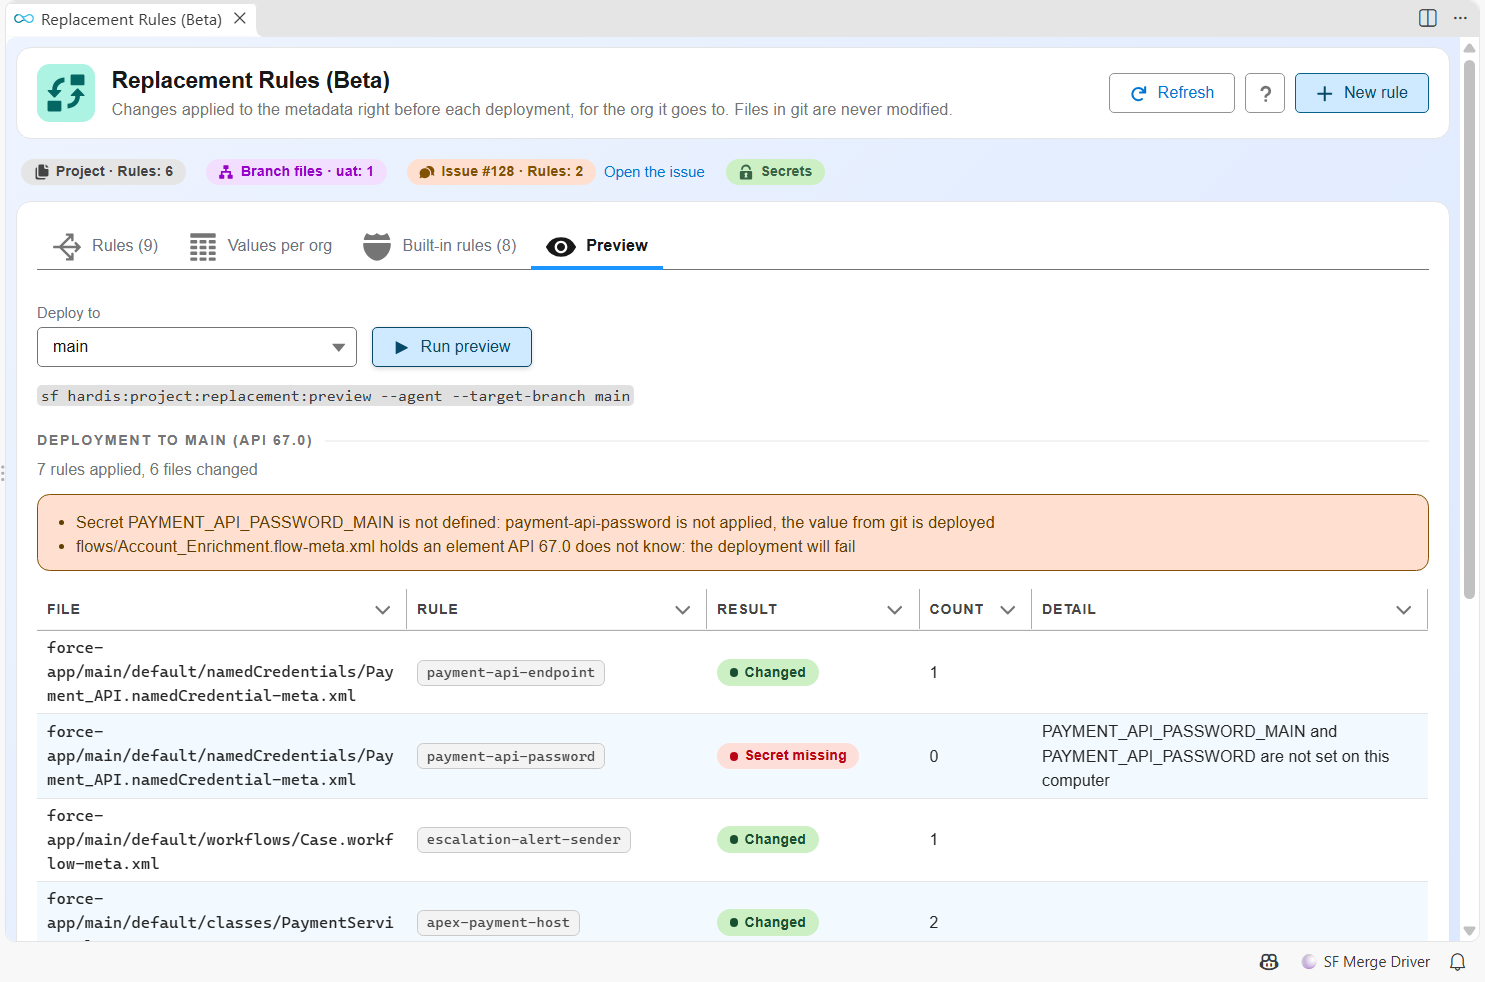Image resolution: width=1485 pixels, height=982 pixels.
Task: Open the Issue #128 Rules: 2 chip
Action: tap(501, 172)
